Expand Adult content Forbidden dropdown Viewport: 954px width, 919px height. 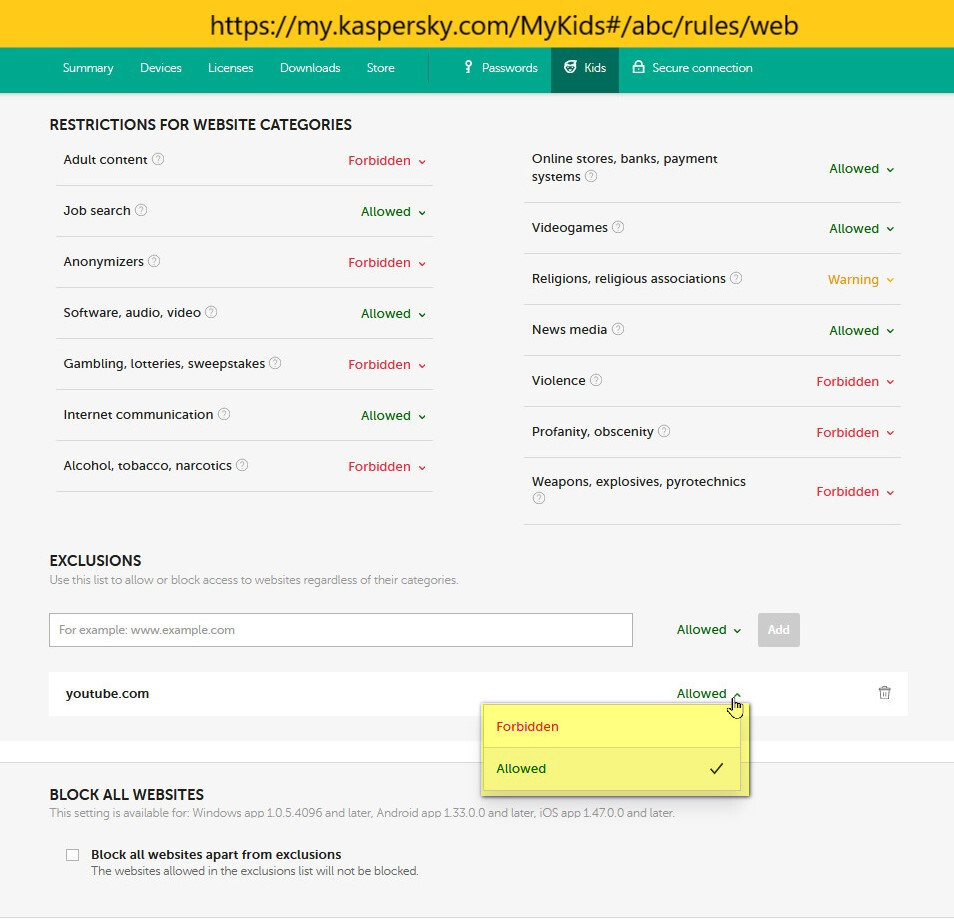point(387,161)
